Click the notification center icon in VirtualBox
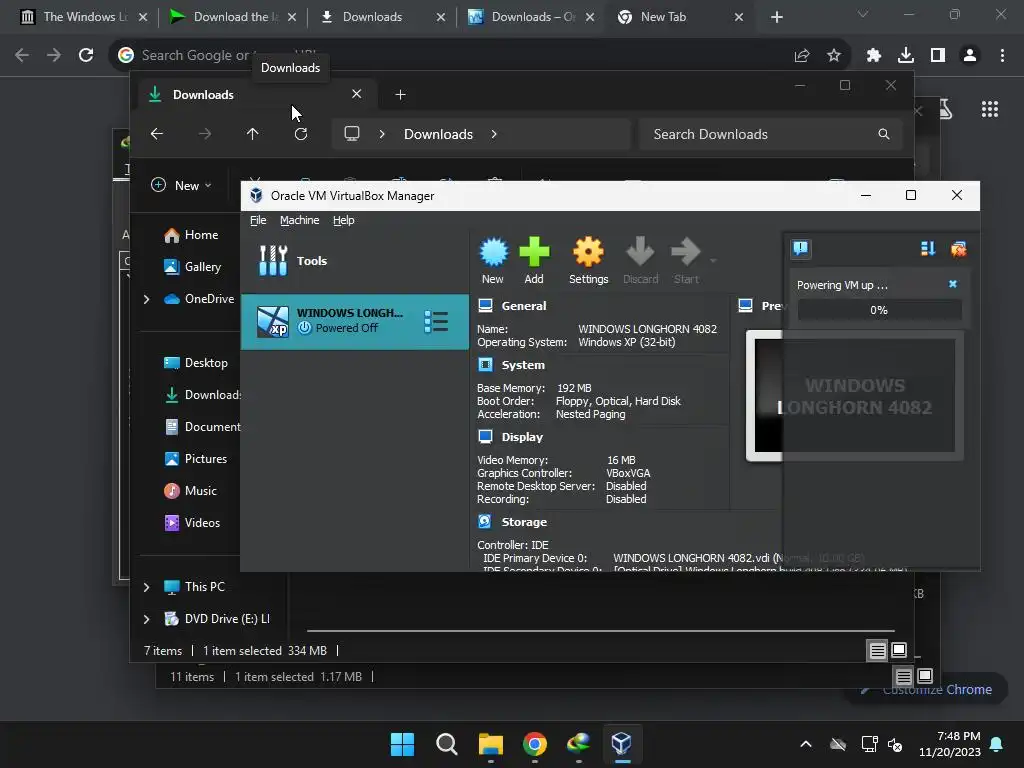This screenshot has height=768, width=1024. [801, 248]
